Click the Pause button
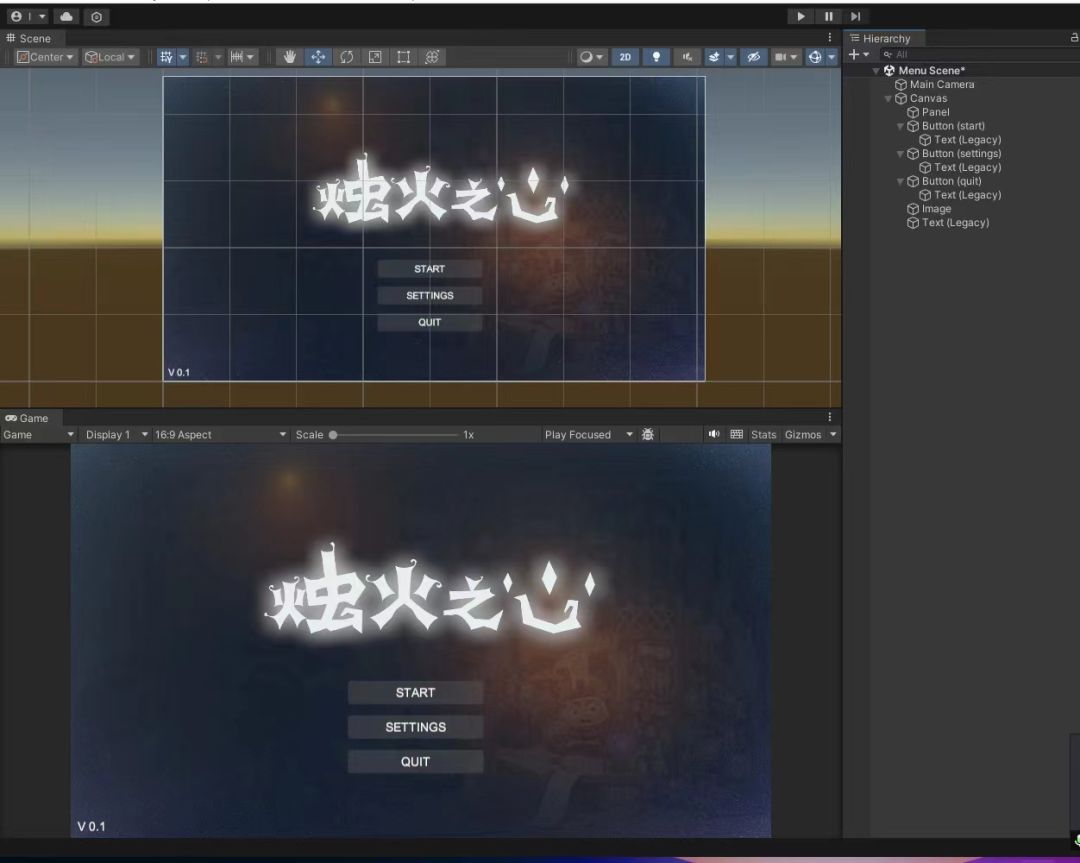Screen dimensions: 1080x863 (829, 17)
